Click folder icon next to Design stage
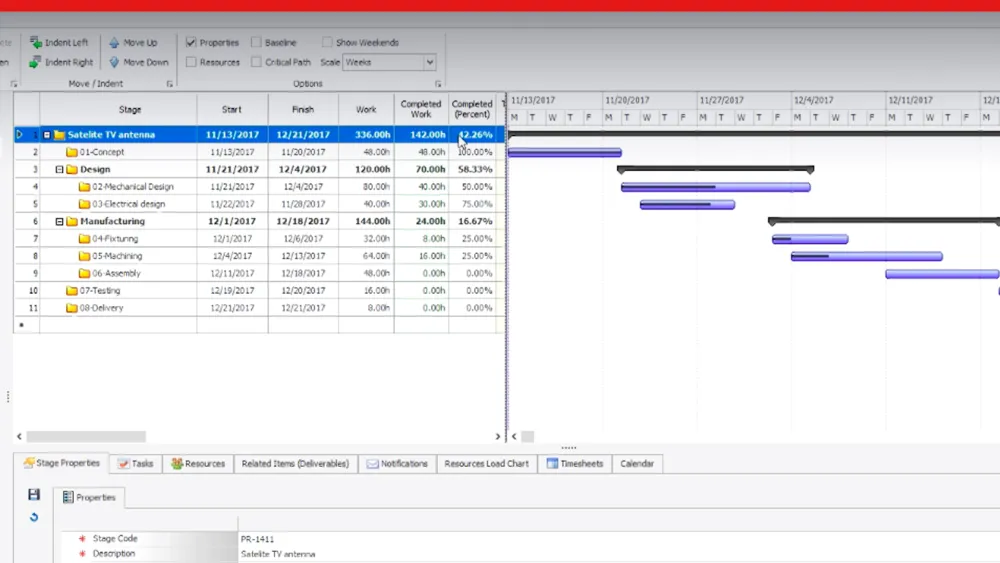1000x563 pixels. [72, 169]
